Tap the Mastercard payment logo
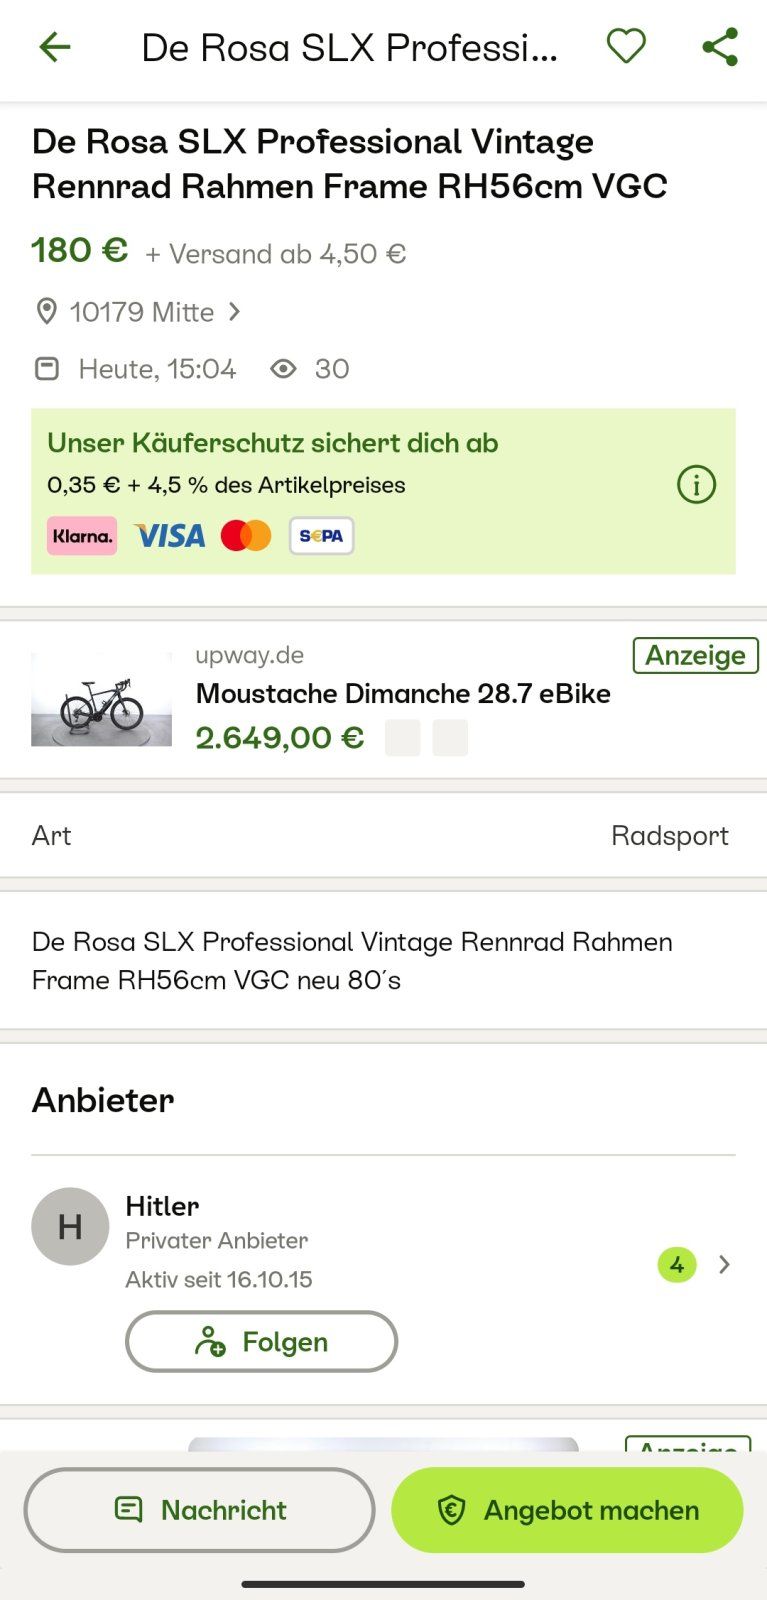This screenshot has height=1600, width=767. (246, 536)
